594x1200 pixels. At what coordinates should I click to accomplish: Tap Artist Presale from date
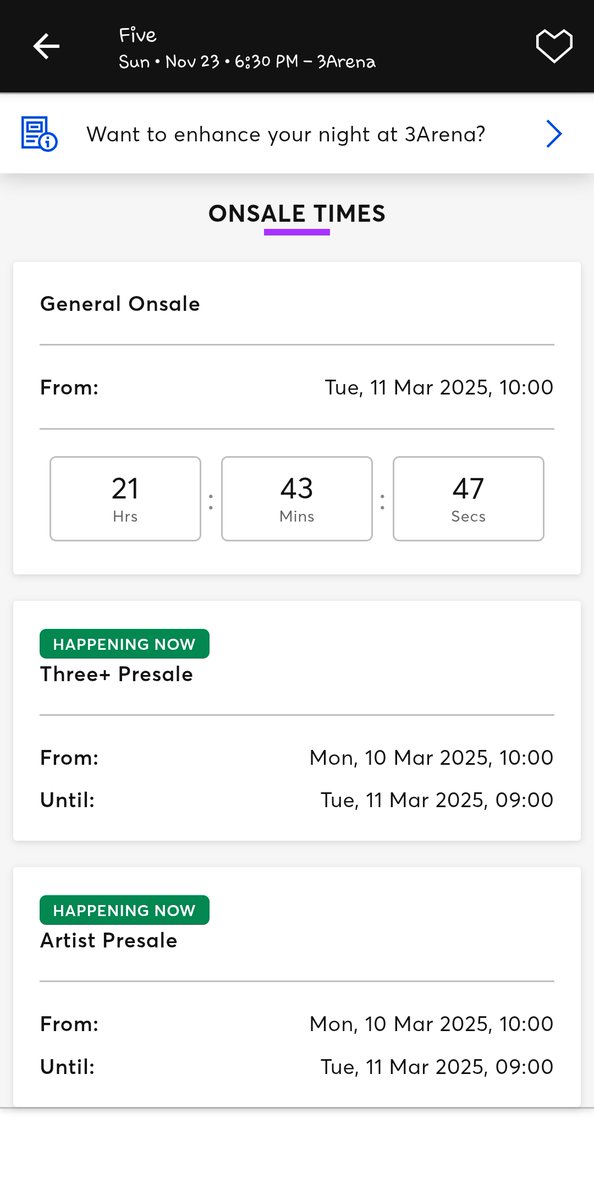point(431,1024)
